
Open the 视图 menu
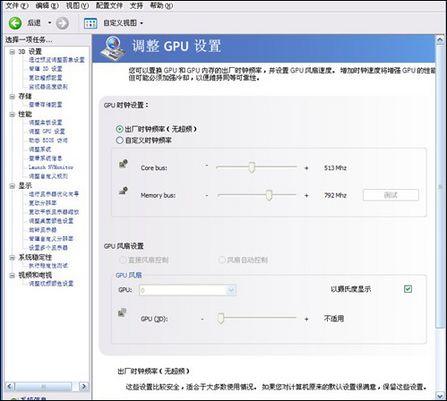(77, 6)
